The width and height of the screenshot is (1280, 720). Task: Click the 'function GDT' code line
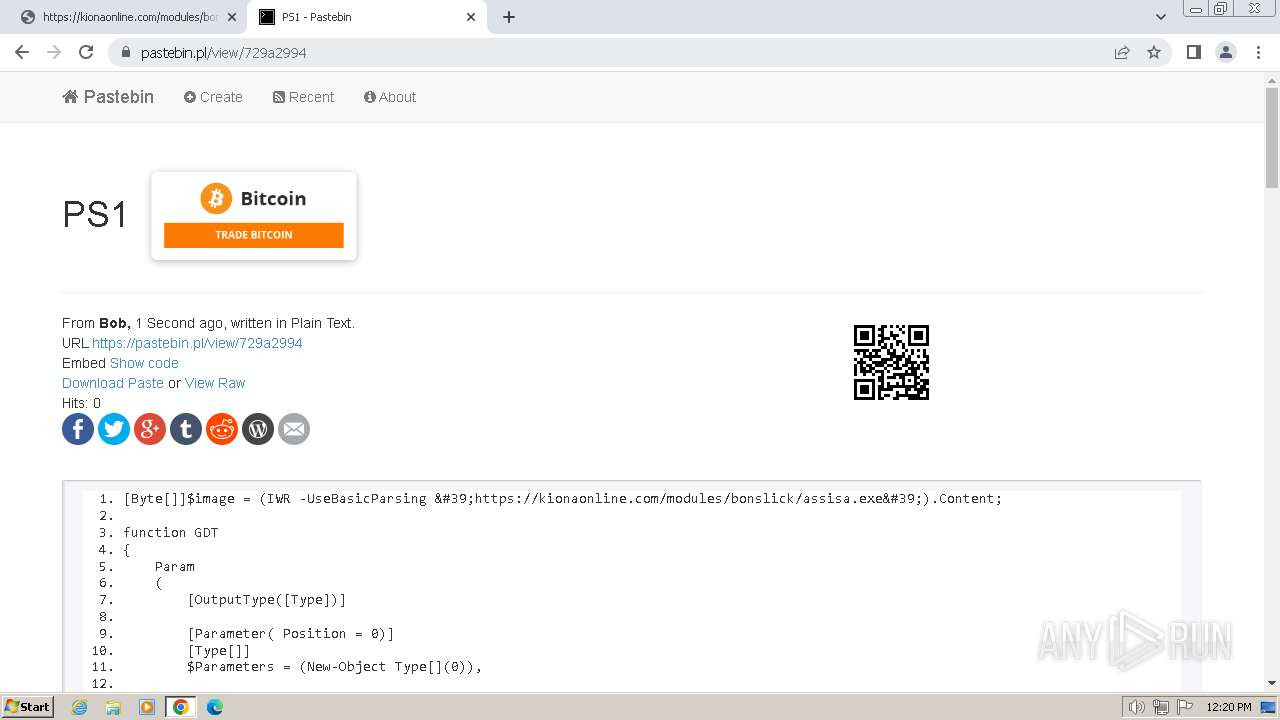[x=171, y=532]
